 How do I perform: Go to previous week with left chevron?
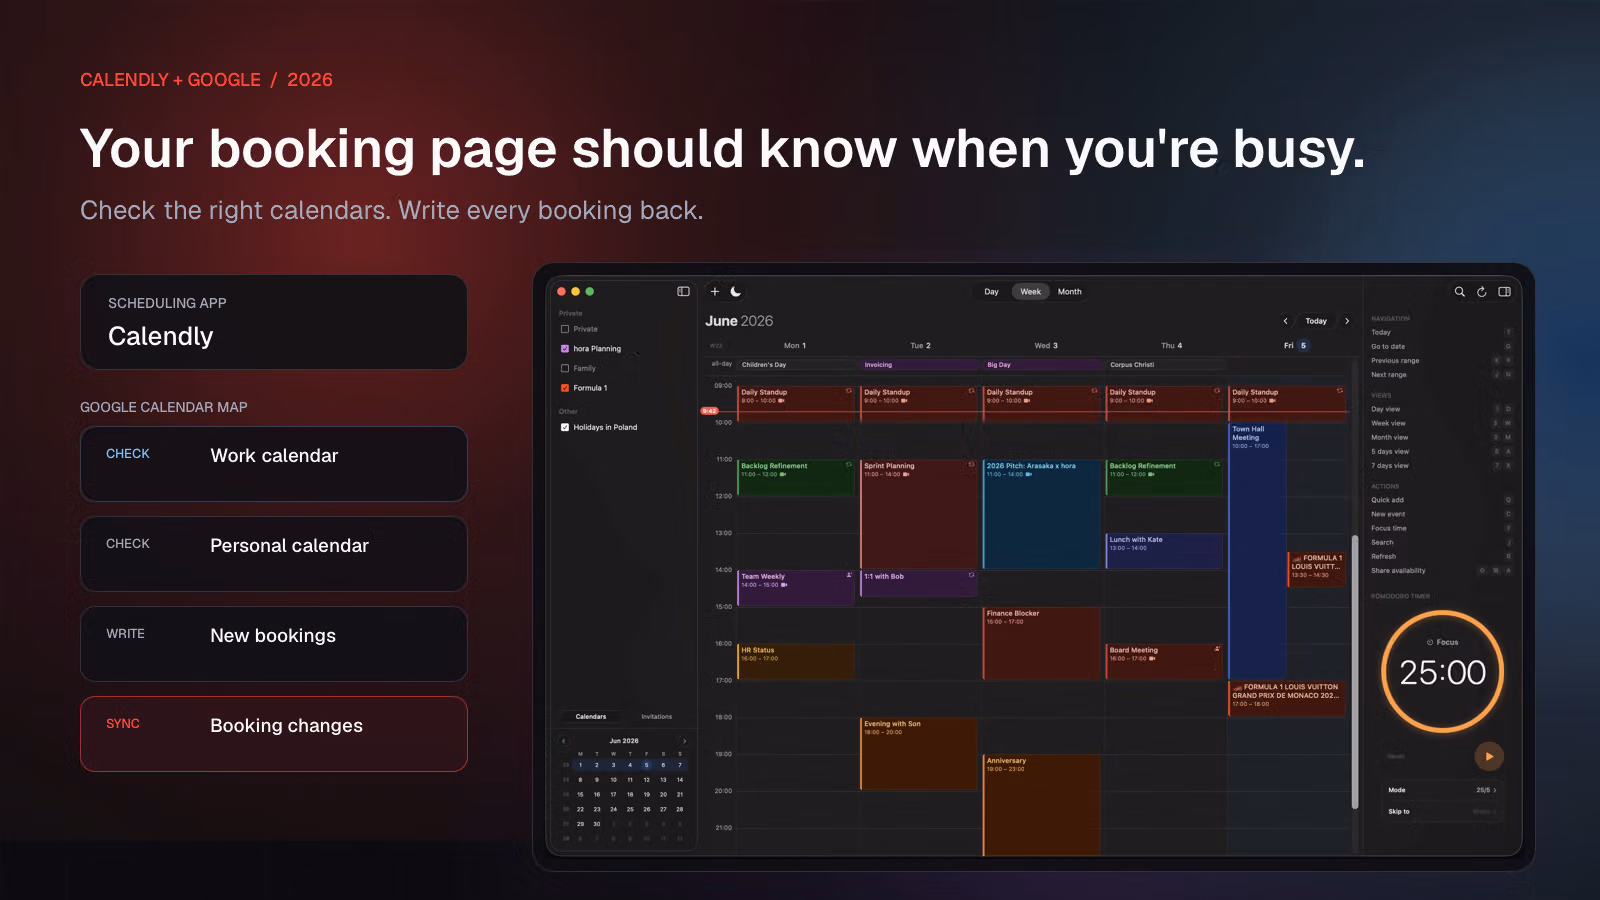pos(1285,321)
